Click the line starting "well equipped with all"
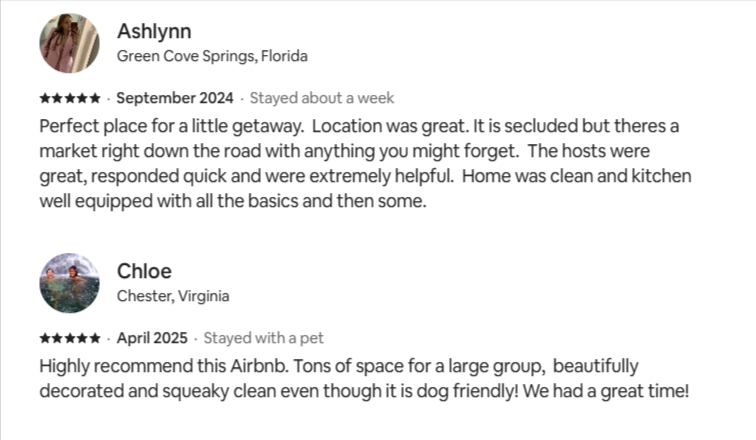Viewport: 756px width, 440px height. (x=233, y=200)
